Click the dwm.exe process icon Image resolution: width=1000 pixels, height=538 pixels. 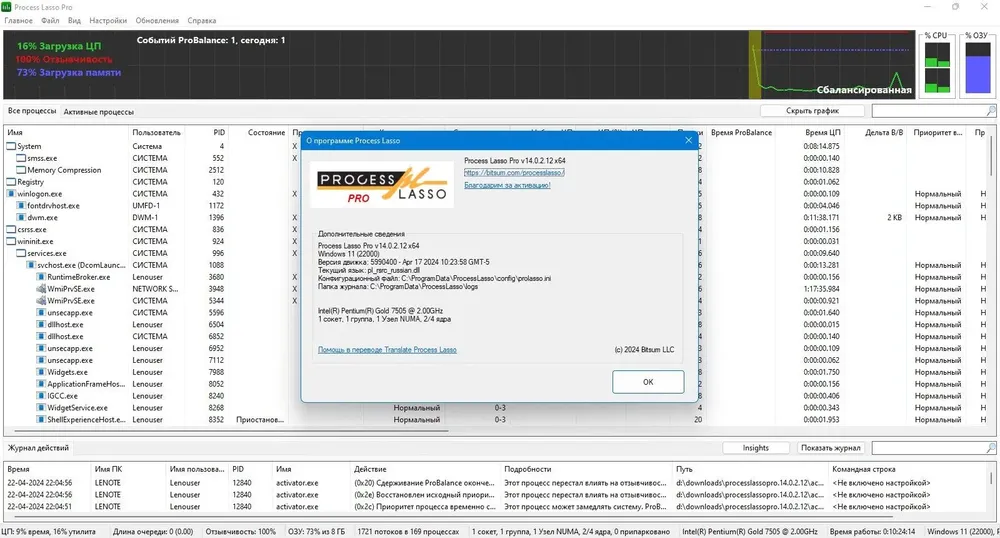click(x=21, y=217)
